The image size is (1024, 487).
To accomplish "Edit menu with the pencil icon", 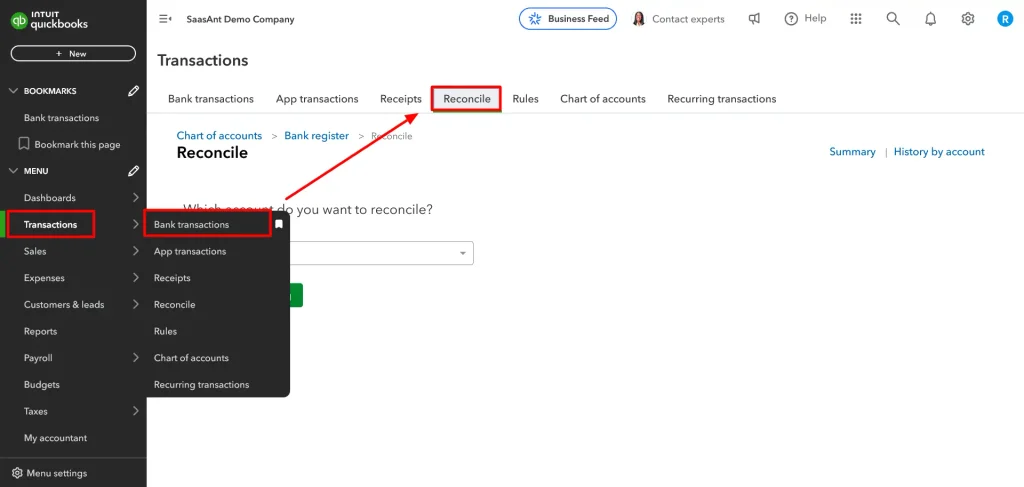I will pyautogui.click(x=133, y=171).
